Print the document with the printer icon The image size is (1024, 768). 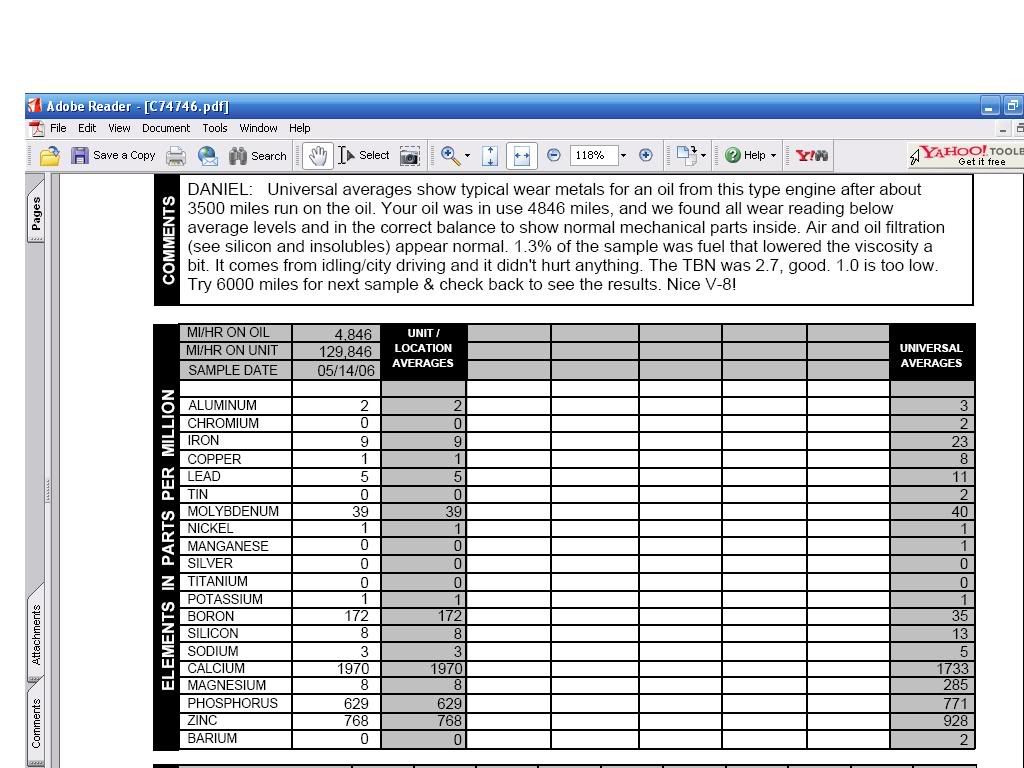click(x=176, y=155)
